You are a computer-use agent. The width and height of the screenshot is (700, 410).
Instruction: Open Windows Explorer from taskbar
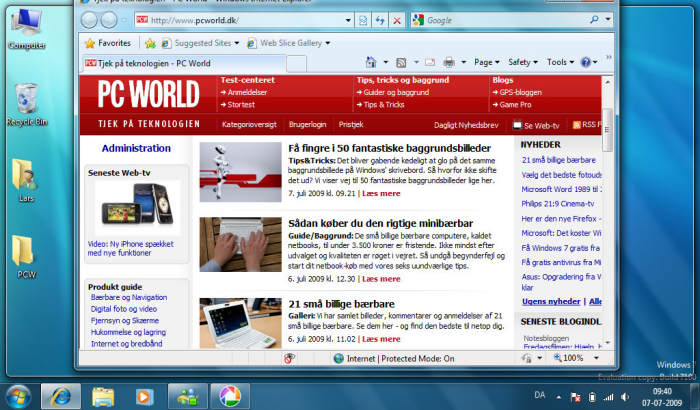103,396
